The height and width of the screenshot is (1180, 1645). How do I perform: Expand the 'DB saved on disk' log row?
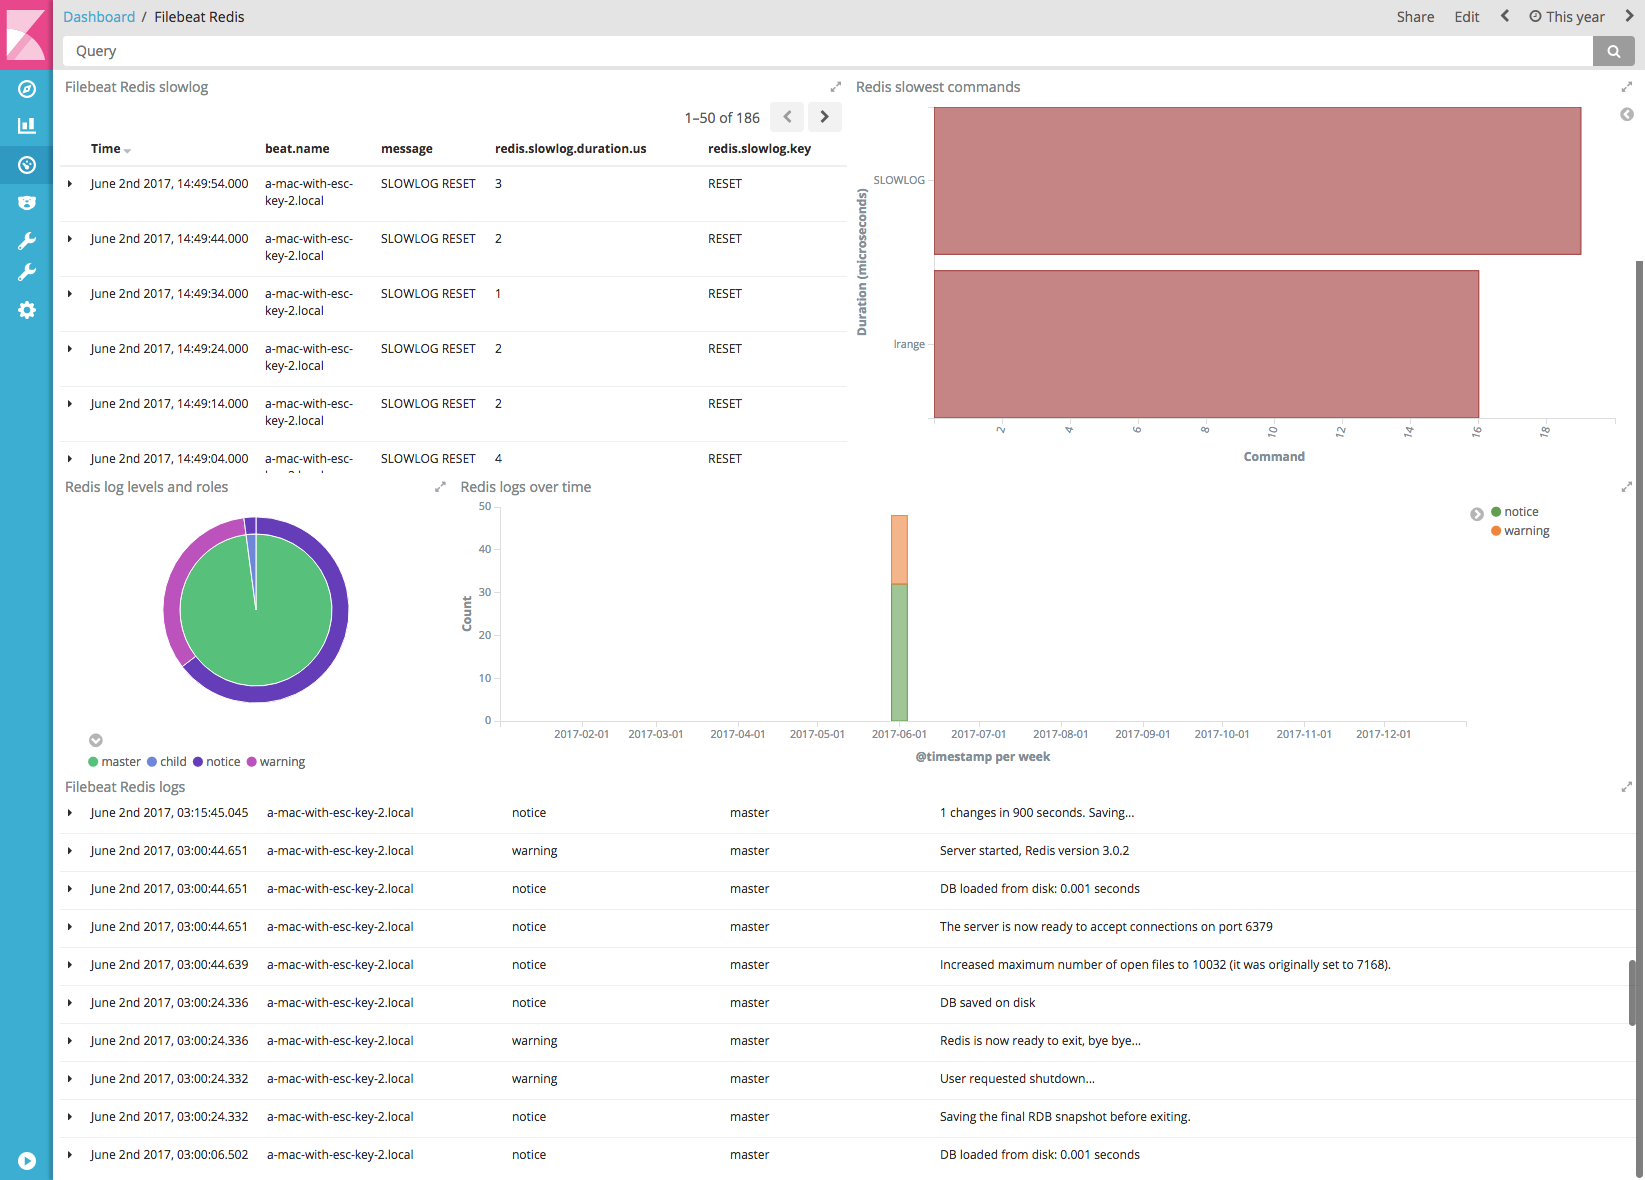[70, 1003]
